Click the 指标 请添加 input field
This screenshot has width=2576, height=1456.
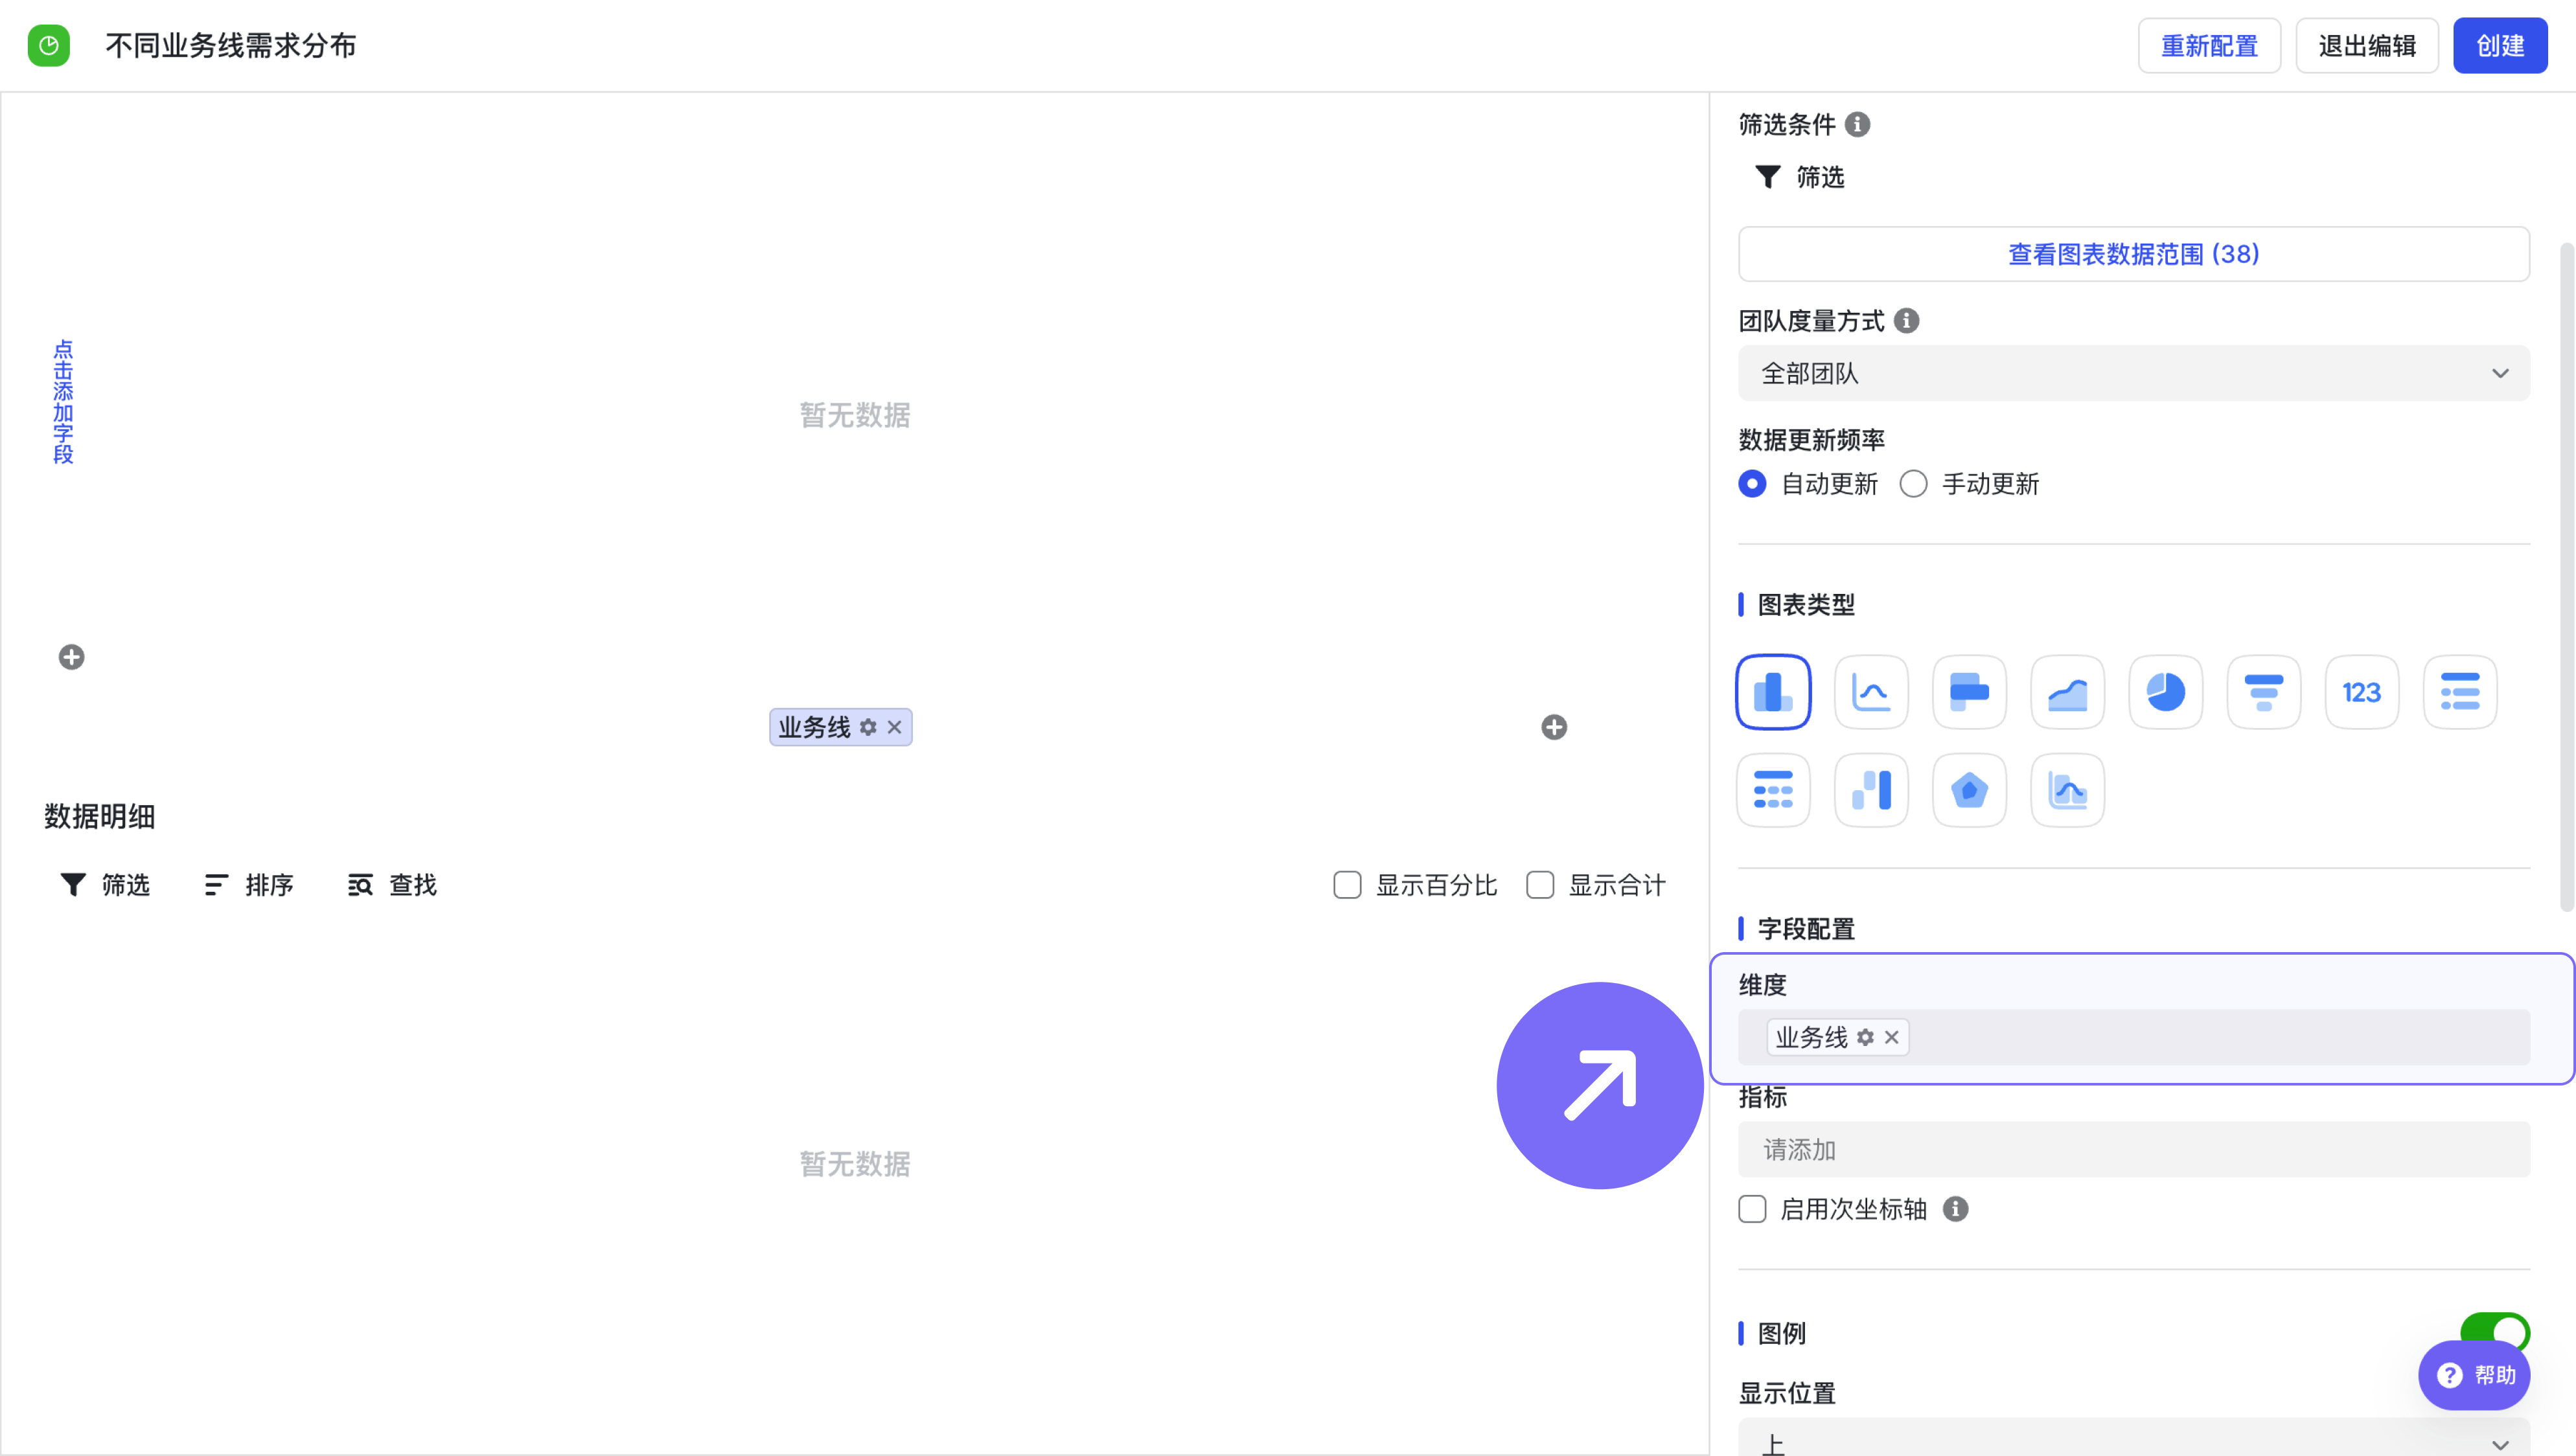(2134, 1150)
